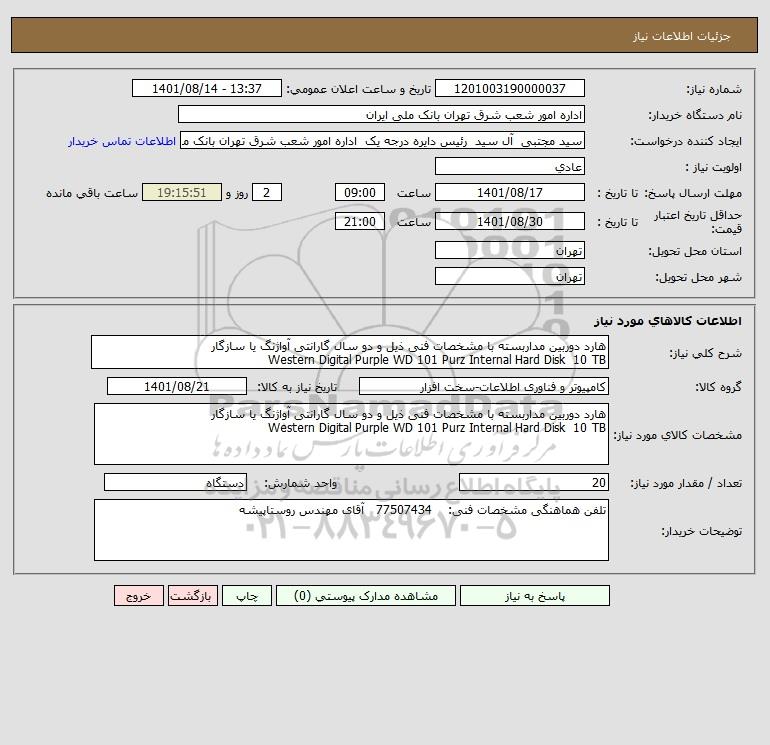Viewport: 770px width, 745px height.
Task: Click the delivery province field تهران
Action: point(510,250)
